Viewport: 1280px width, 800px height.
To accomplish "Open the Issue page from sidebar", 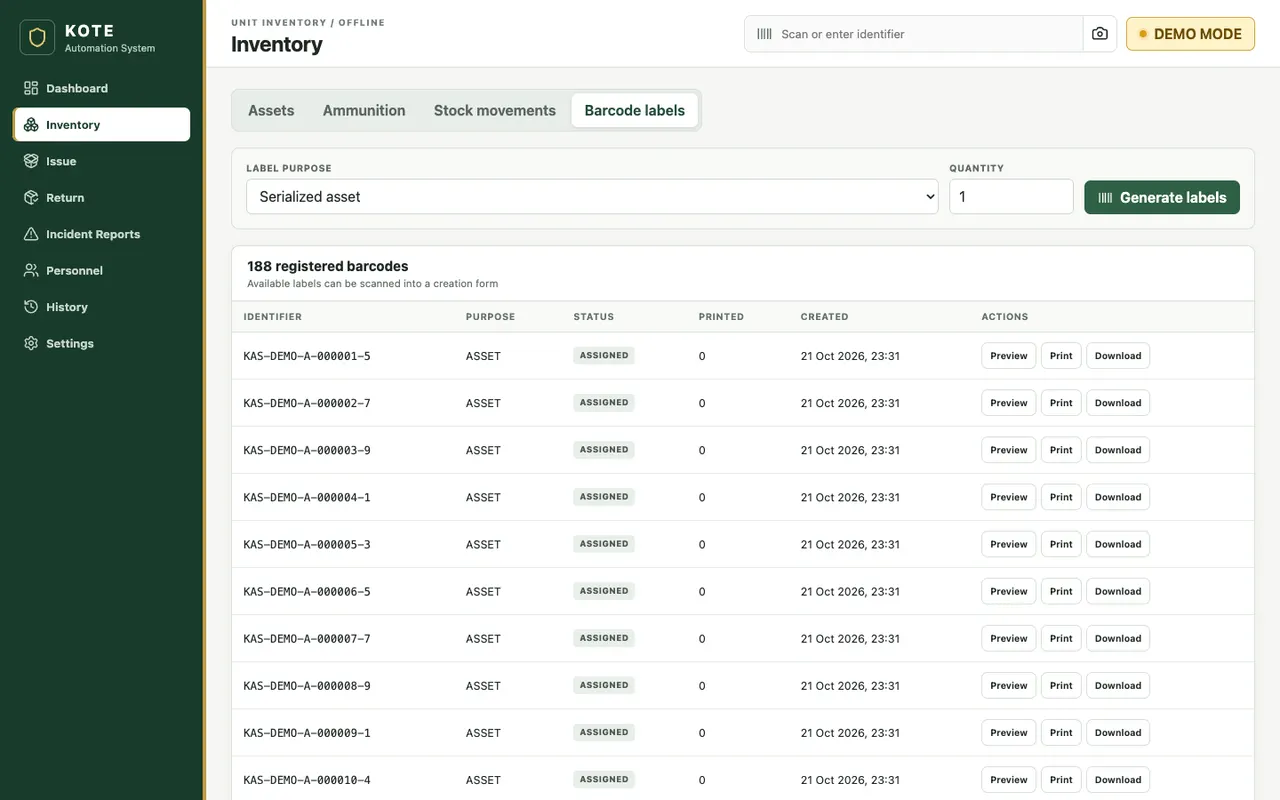I will pos(101,161).
